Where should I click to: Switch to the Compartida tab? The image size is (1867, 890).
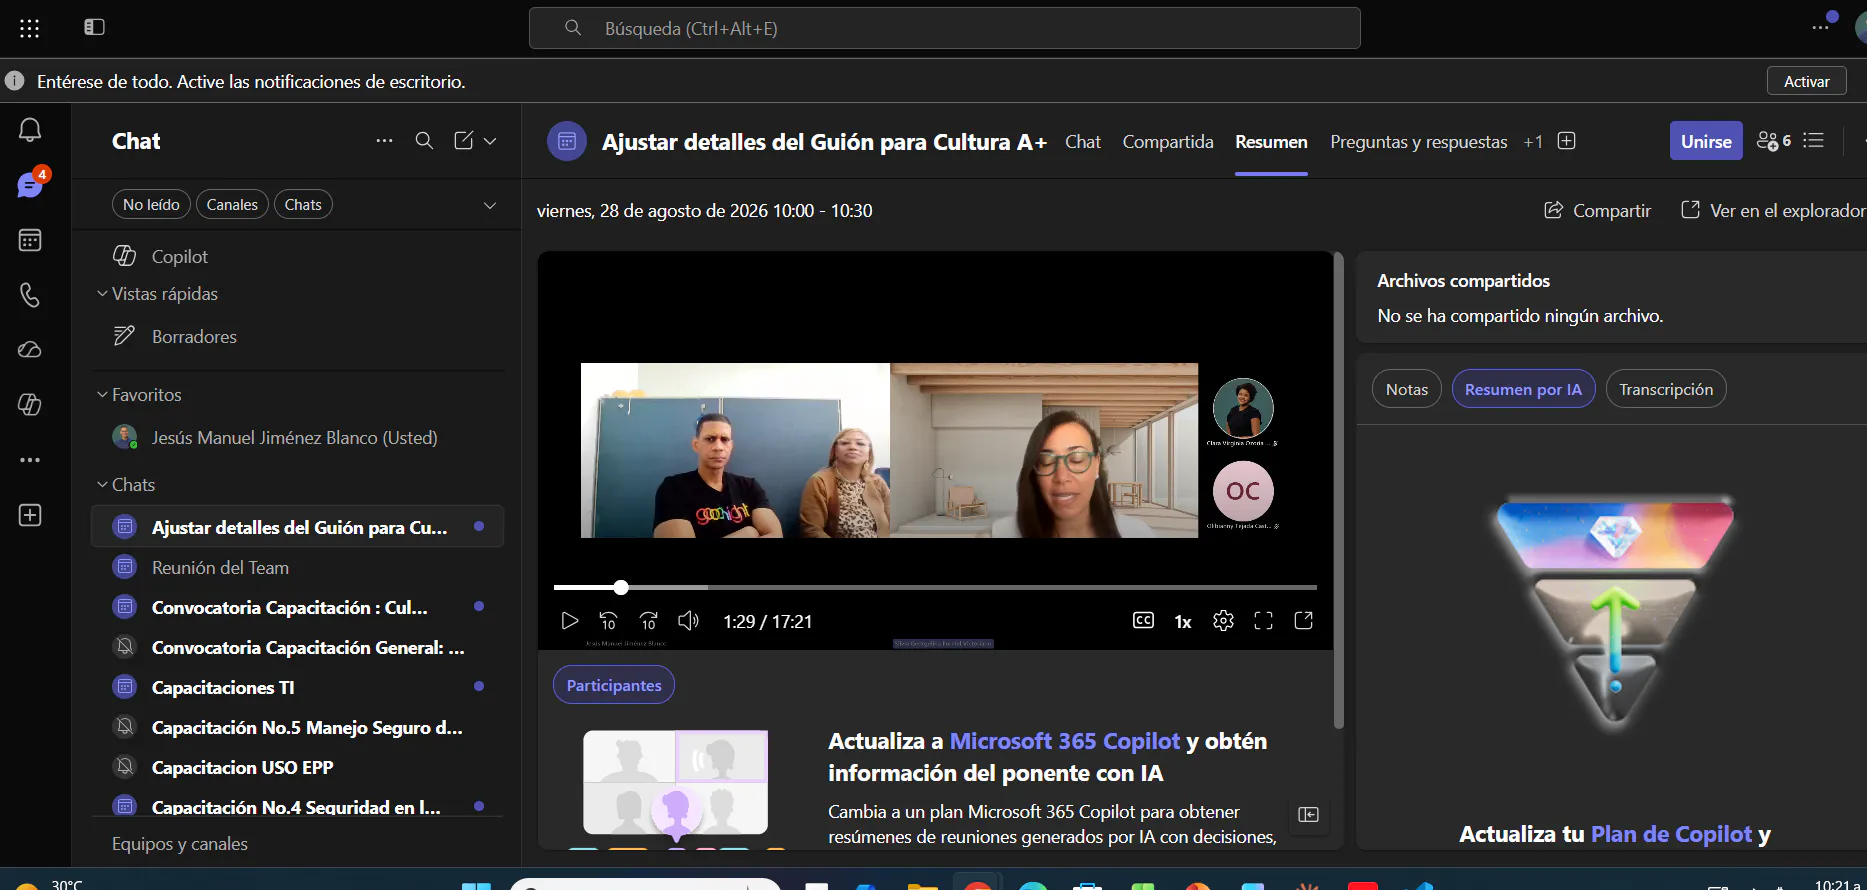click(x=1168, y=142)
